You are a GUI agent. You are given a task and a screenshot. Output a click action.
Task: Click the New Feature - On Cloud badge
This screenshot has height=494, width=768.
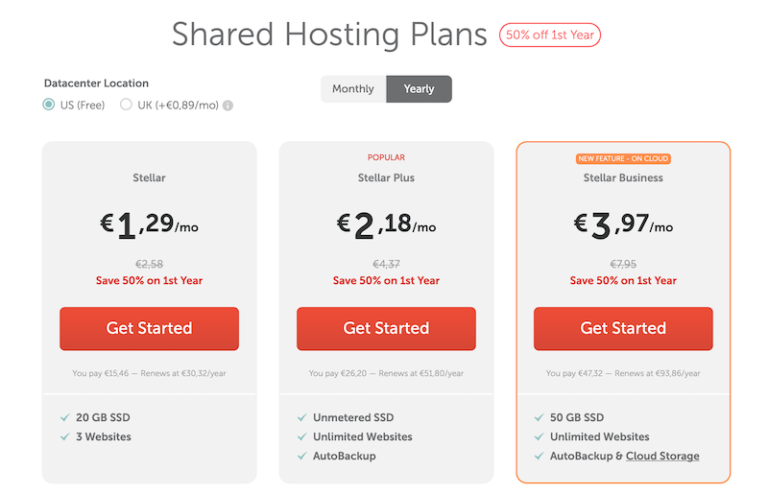click(623, 159)
